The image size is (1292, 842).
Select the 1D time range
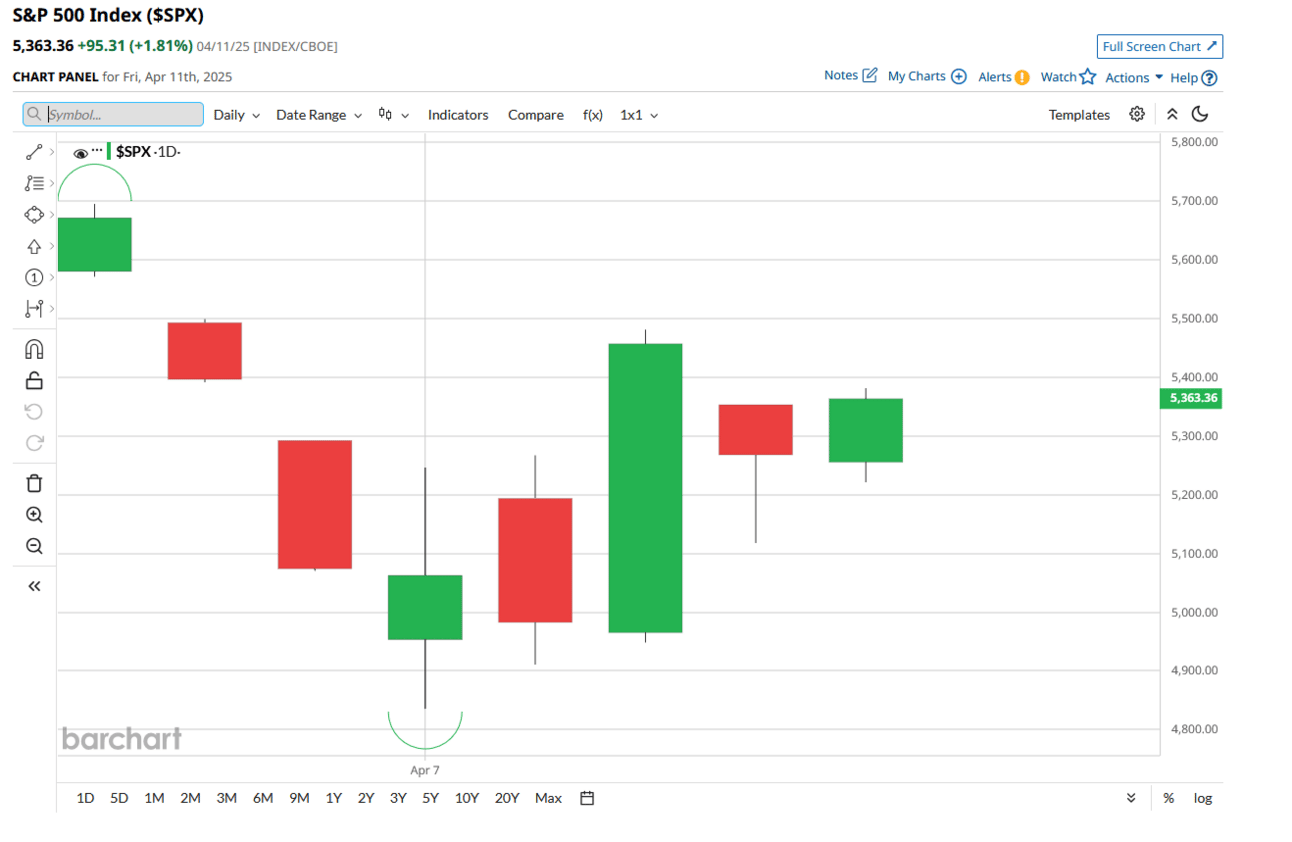coord(86,798)
